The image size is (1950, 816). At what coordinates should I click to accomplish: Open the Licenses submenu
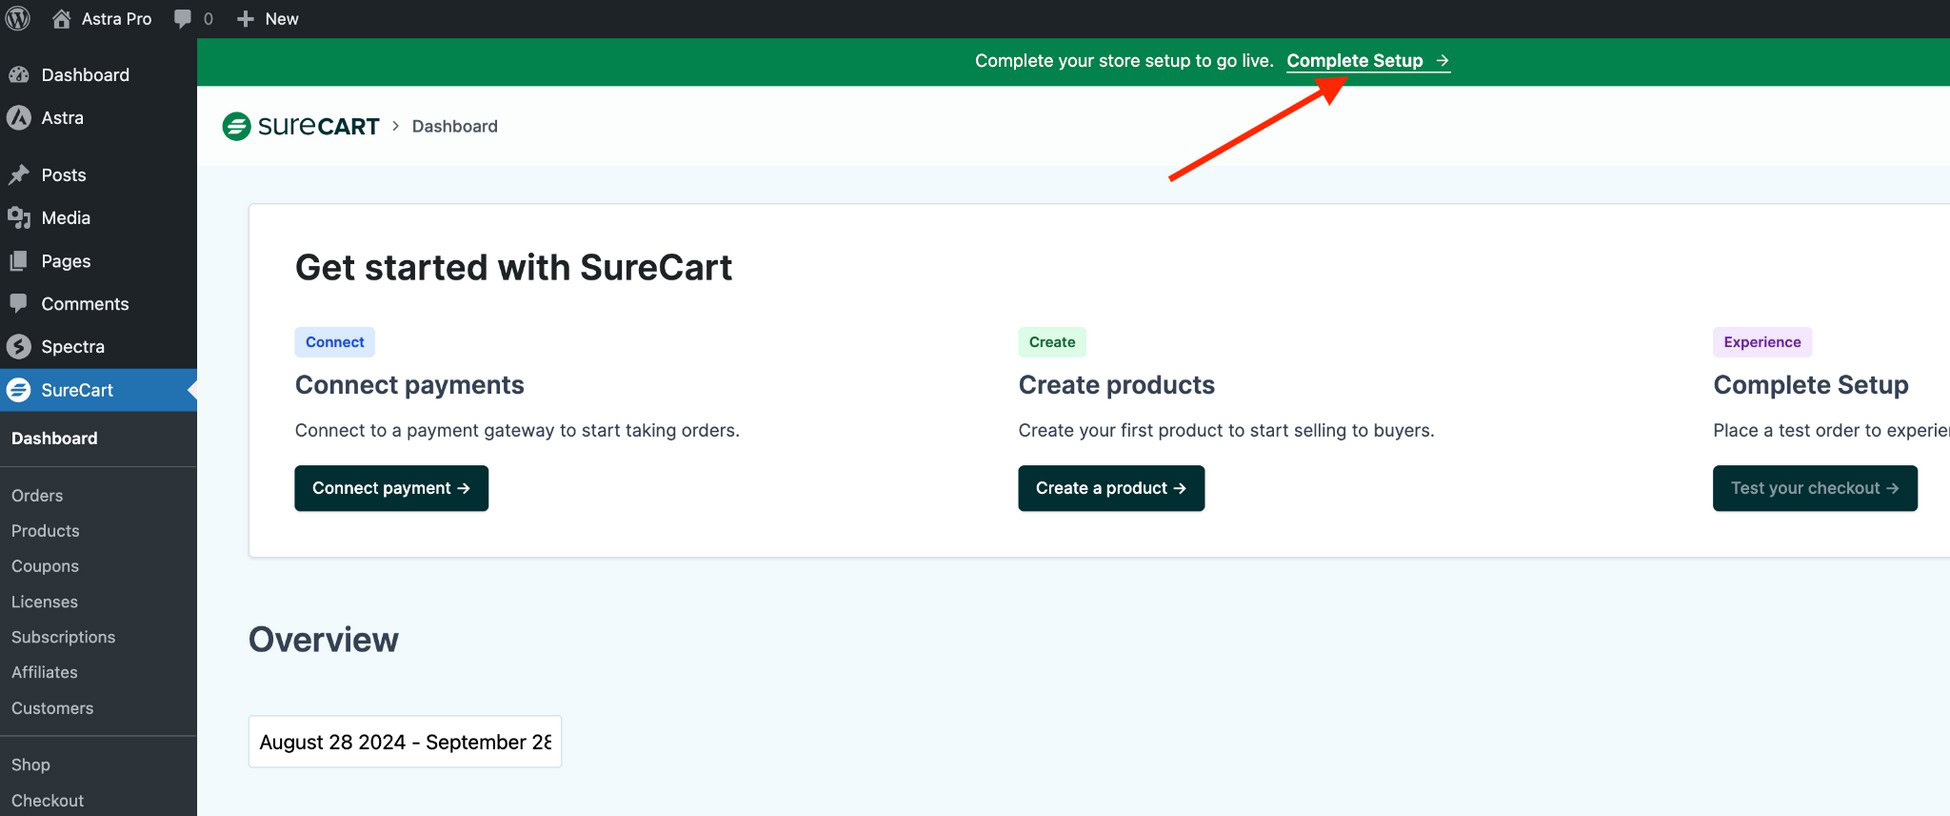pos(44,602)
